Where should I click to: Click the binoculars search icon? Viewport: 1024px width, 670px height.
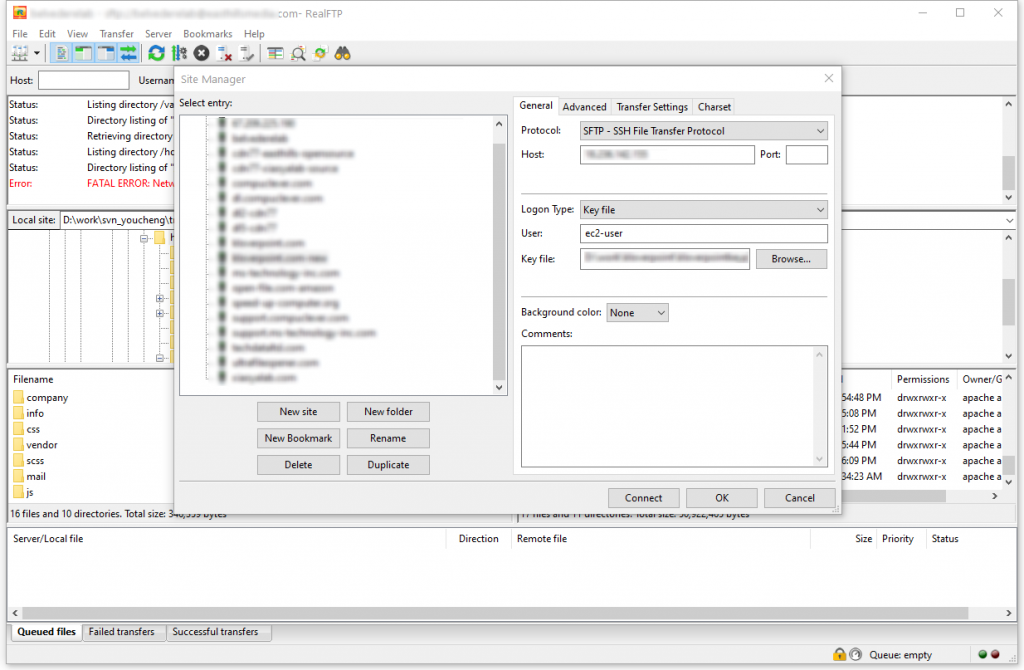[342, 53]
